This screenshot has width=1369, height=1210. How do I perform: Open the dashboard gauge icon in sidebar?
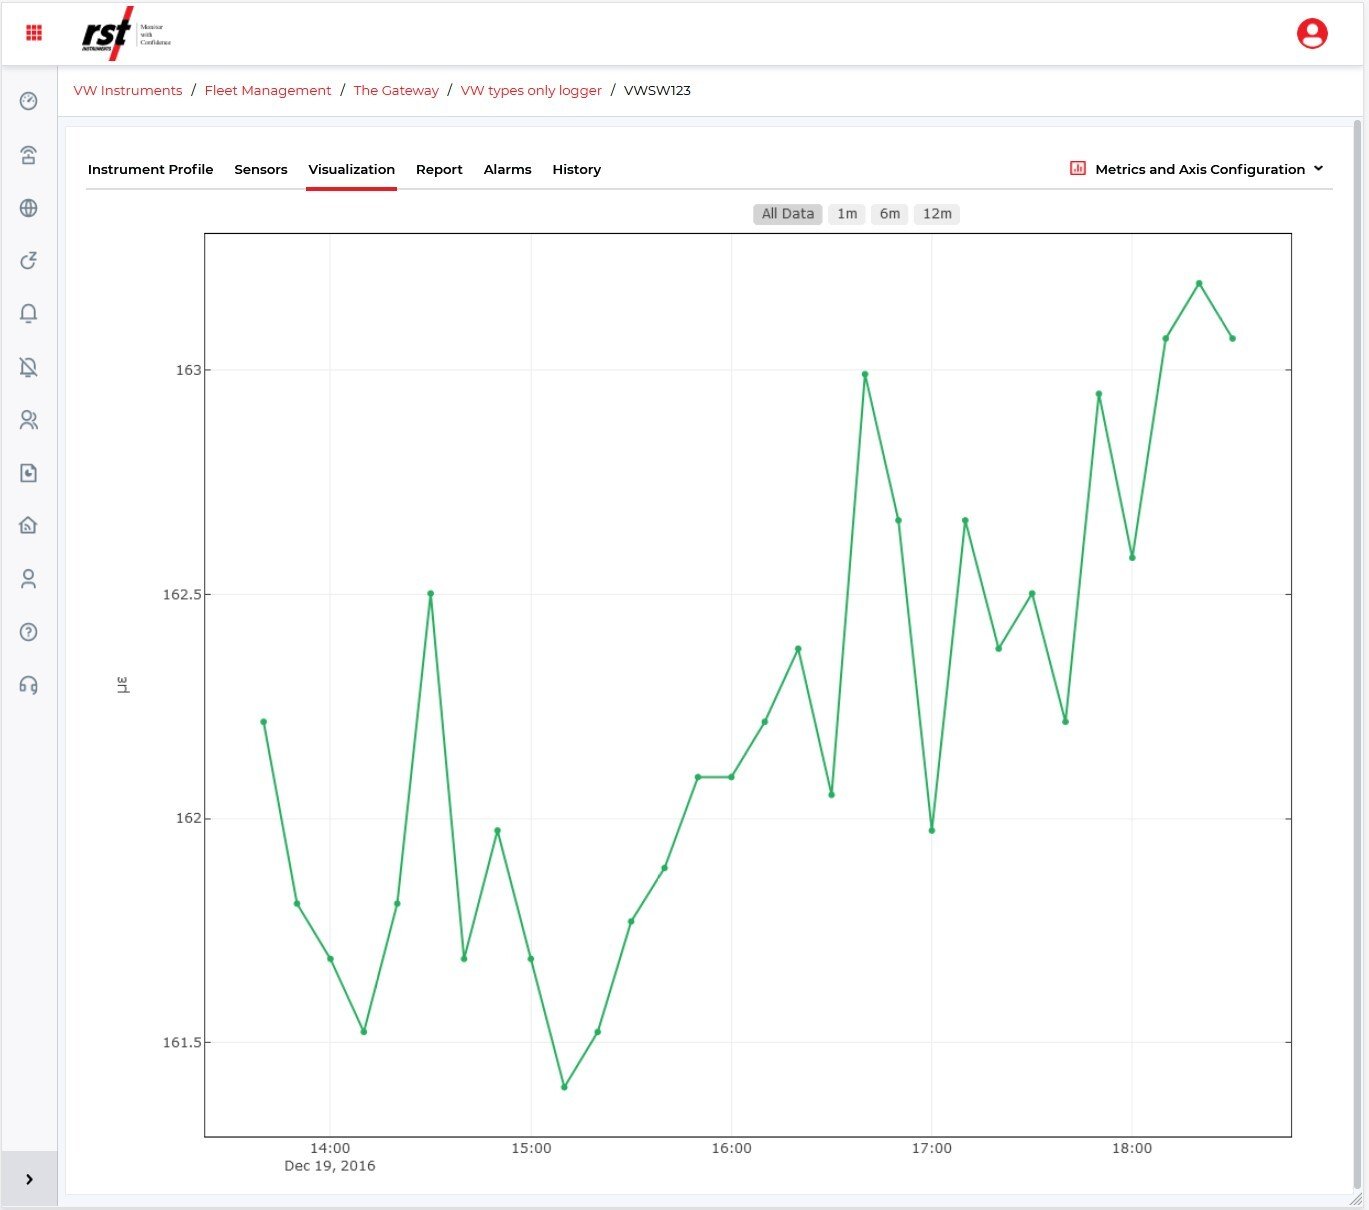point(29,101)
